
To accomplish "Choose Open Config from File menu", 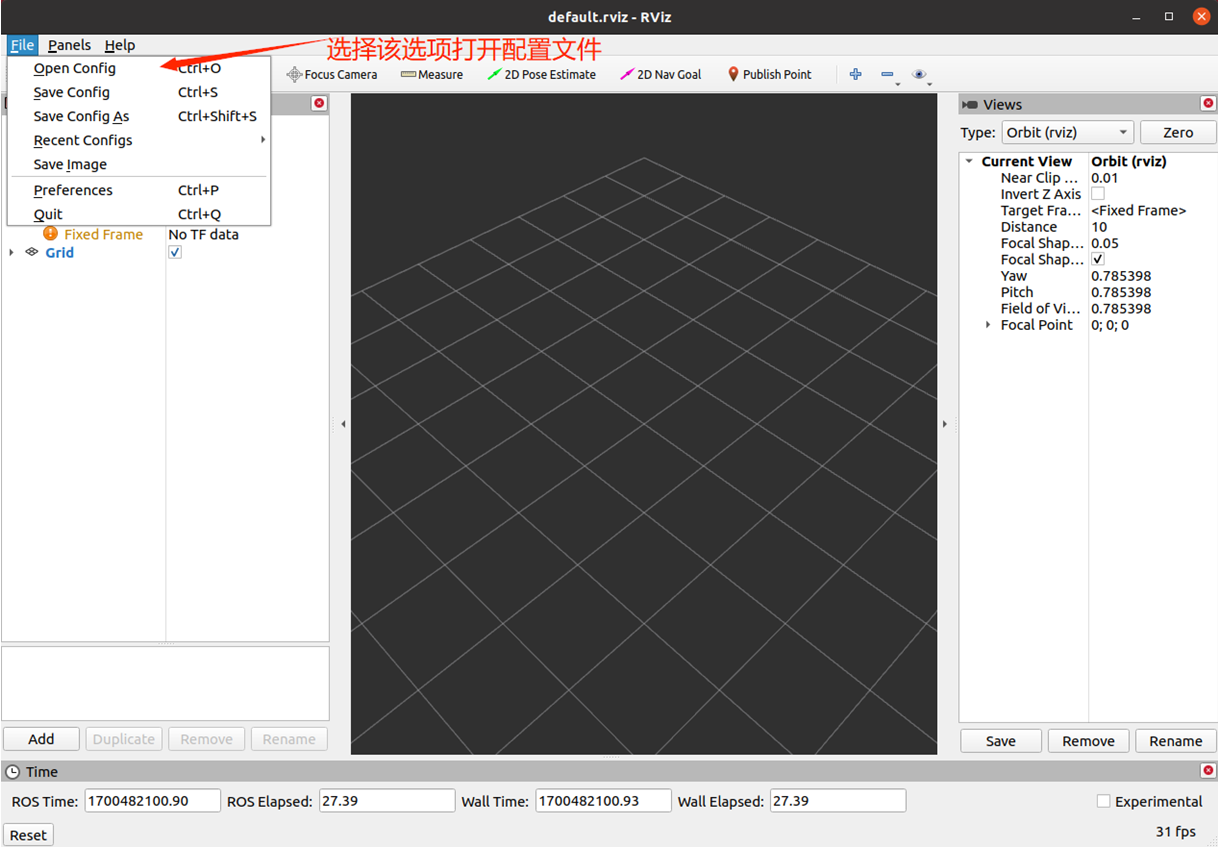I will pos(75,68).
